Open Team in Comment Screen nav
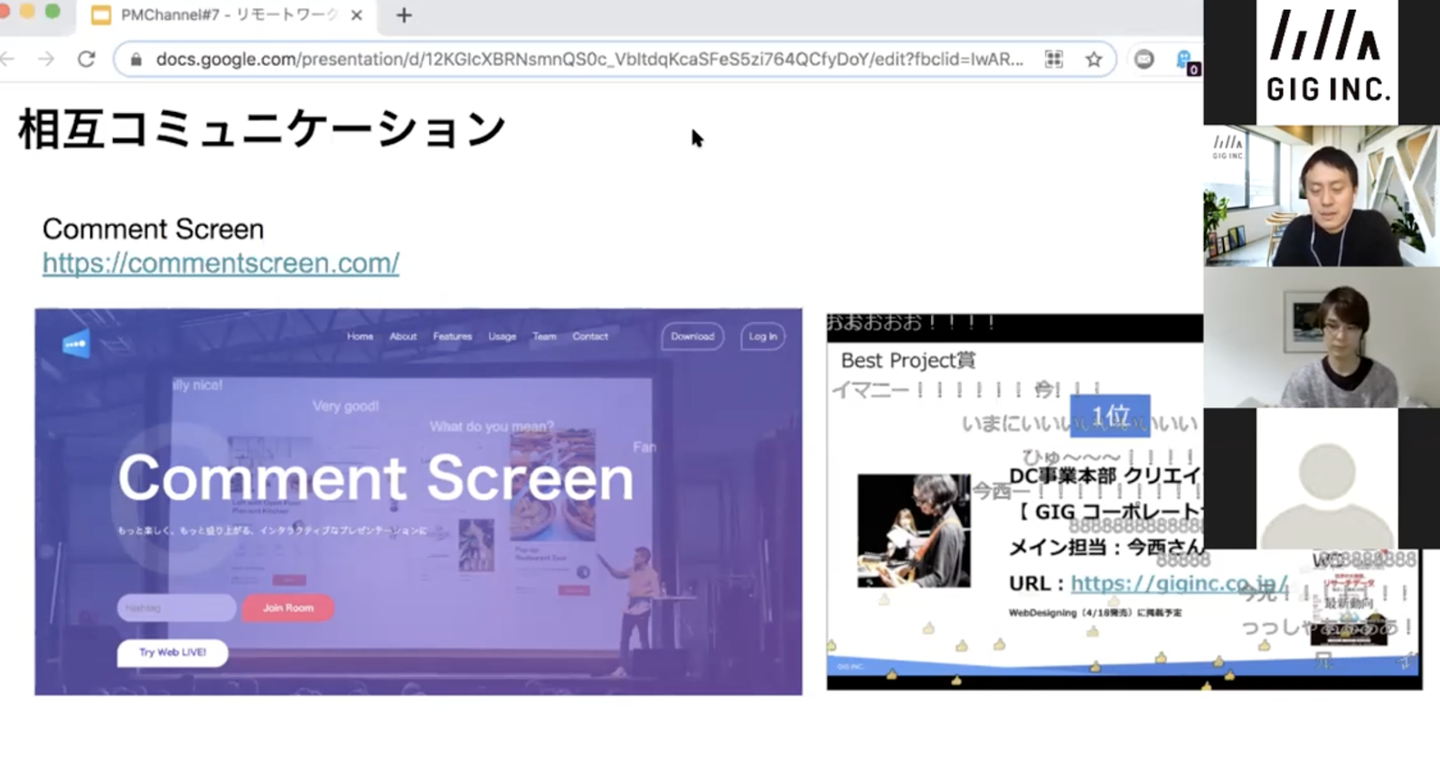This screenshot has height=767, width=1440. coord(544,336)
